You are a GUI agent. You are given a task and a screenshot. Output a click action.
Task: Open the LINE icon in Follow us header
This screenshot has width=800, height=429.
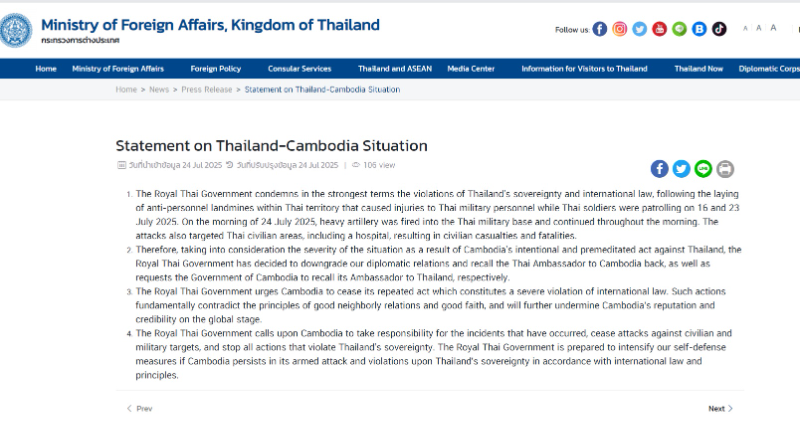click(679, 29)
